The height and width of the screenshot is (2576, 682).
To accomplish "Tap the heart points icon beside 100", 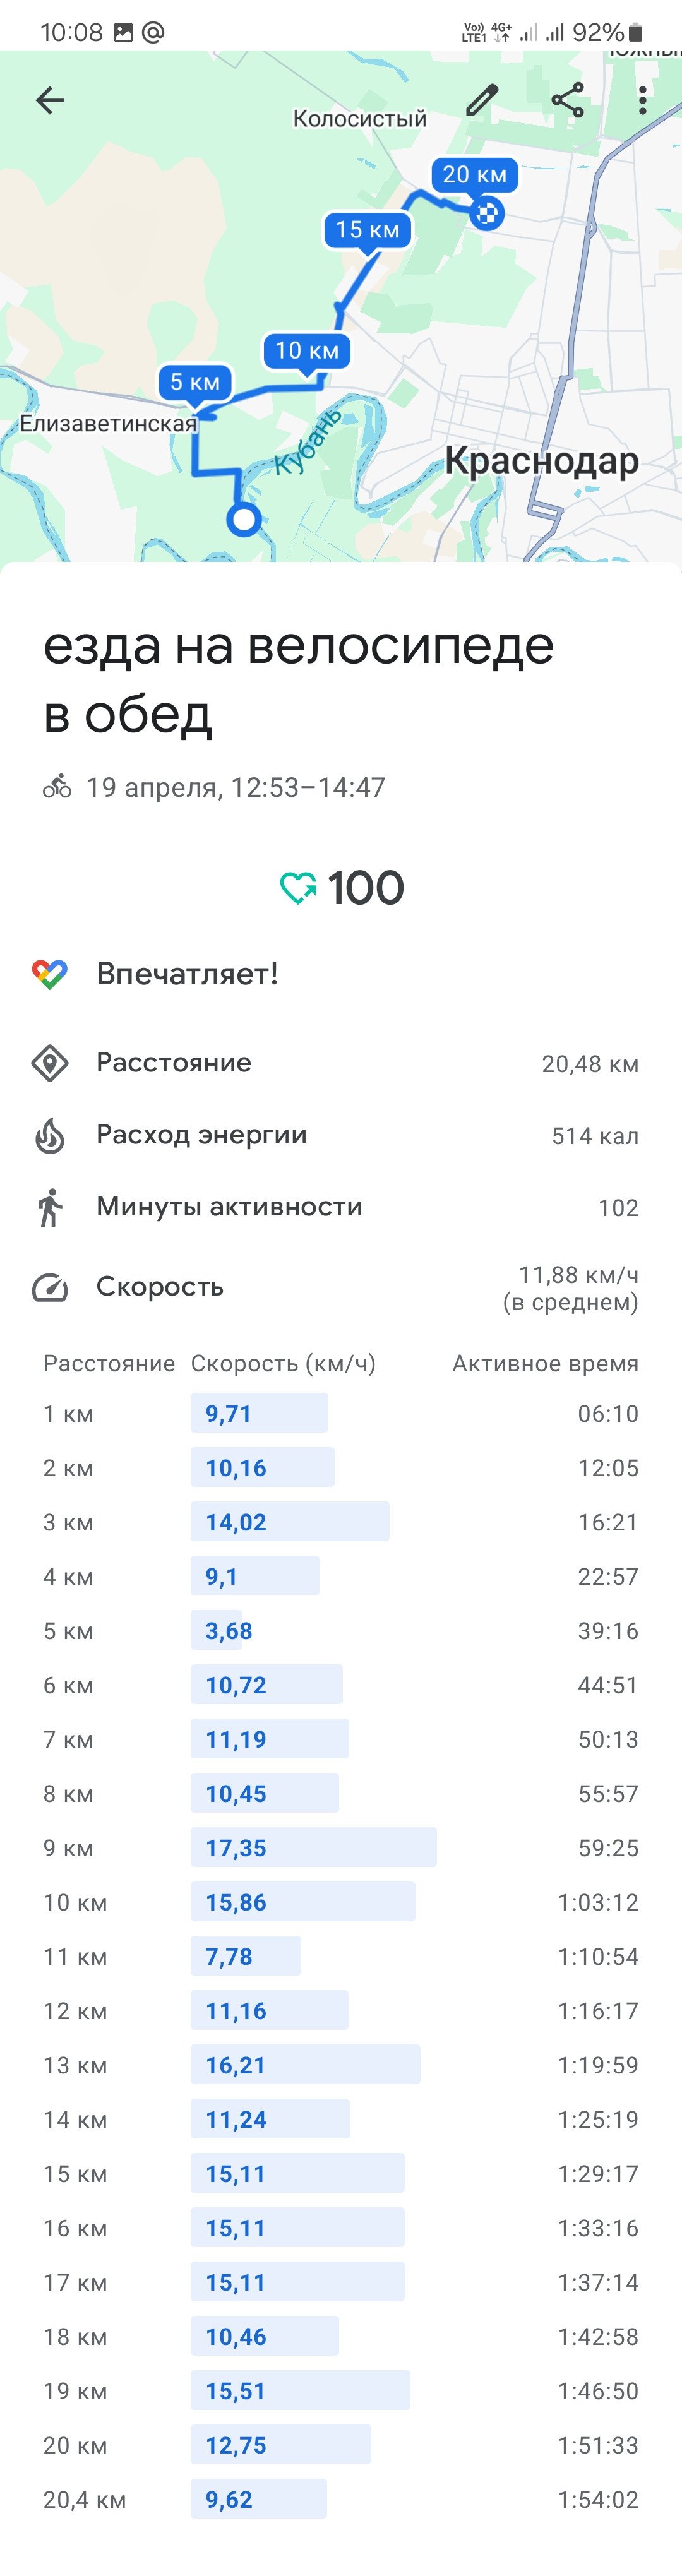I will click(298, 888).
